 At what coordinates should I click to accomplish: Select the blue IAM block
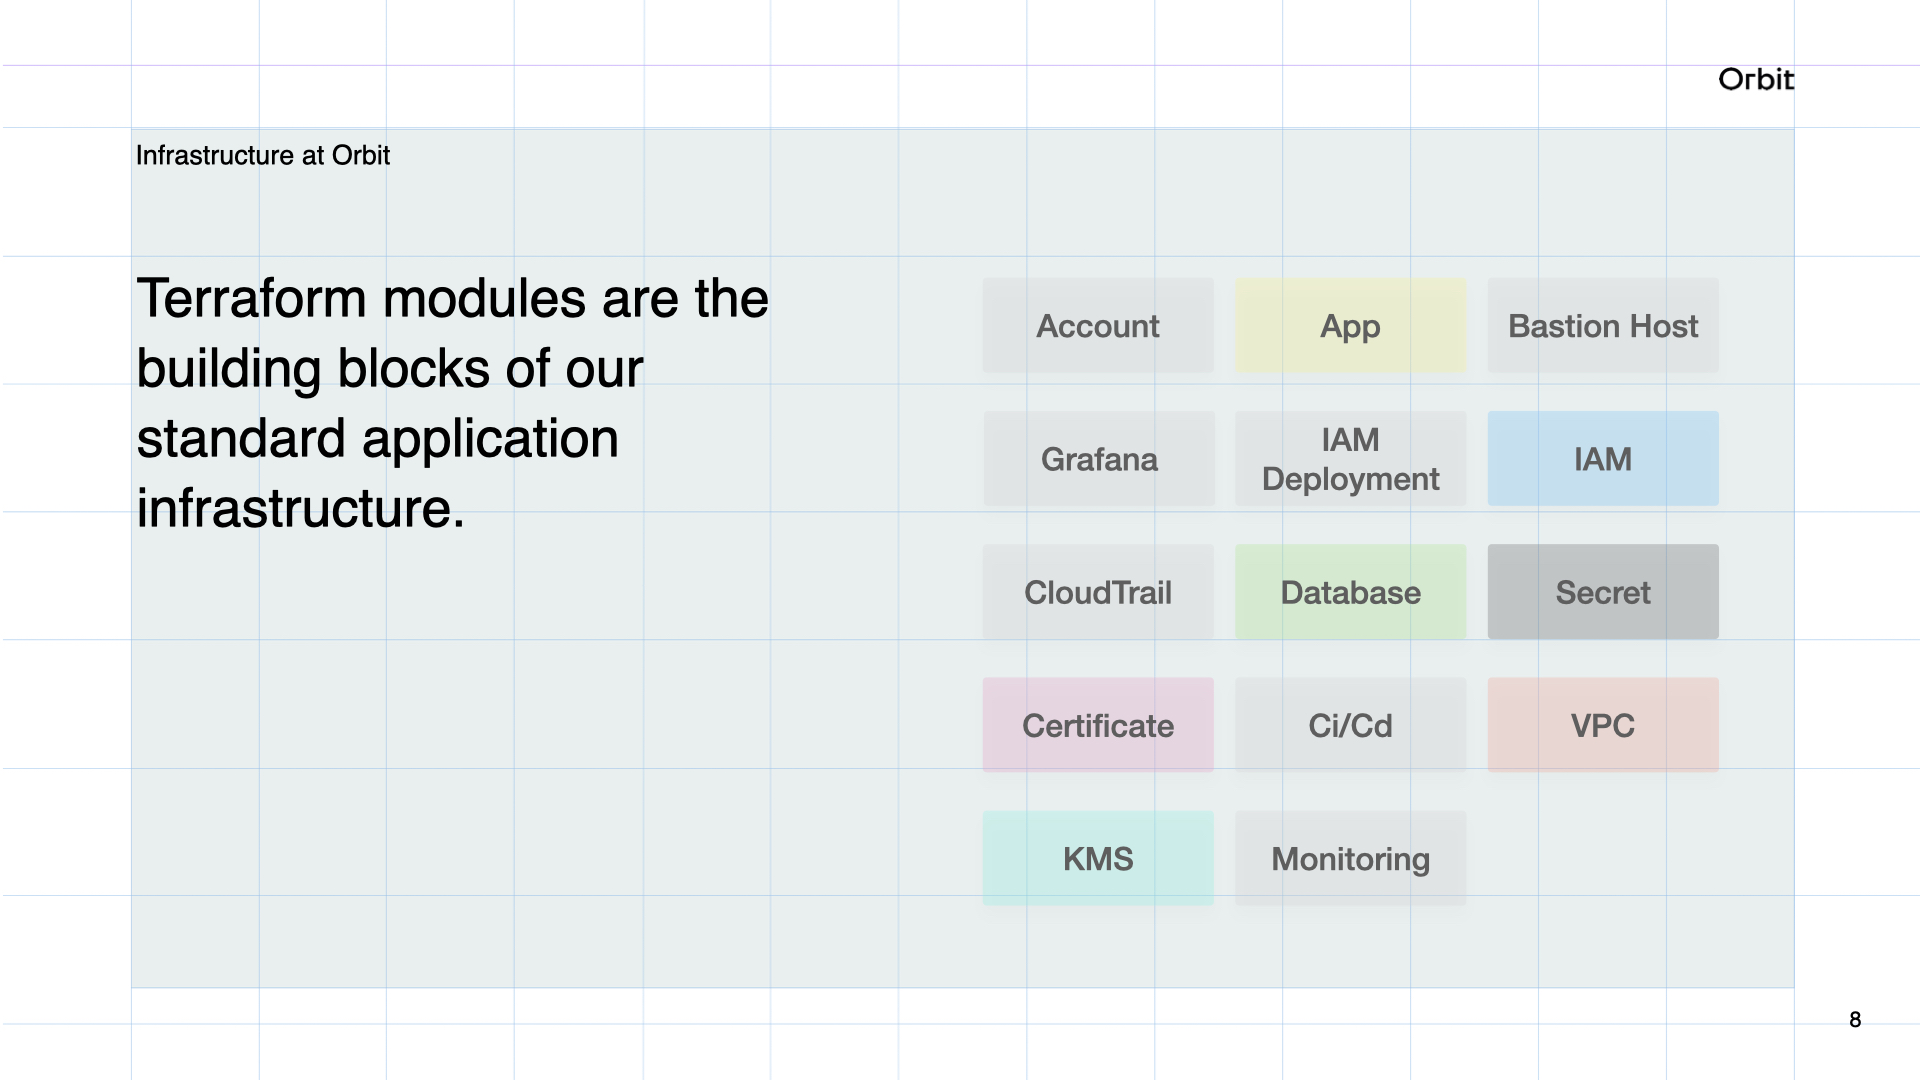click(x=1602, y=459)
